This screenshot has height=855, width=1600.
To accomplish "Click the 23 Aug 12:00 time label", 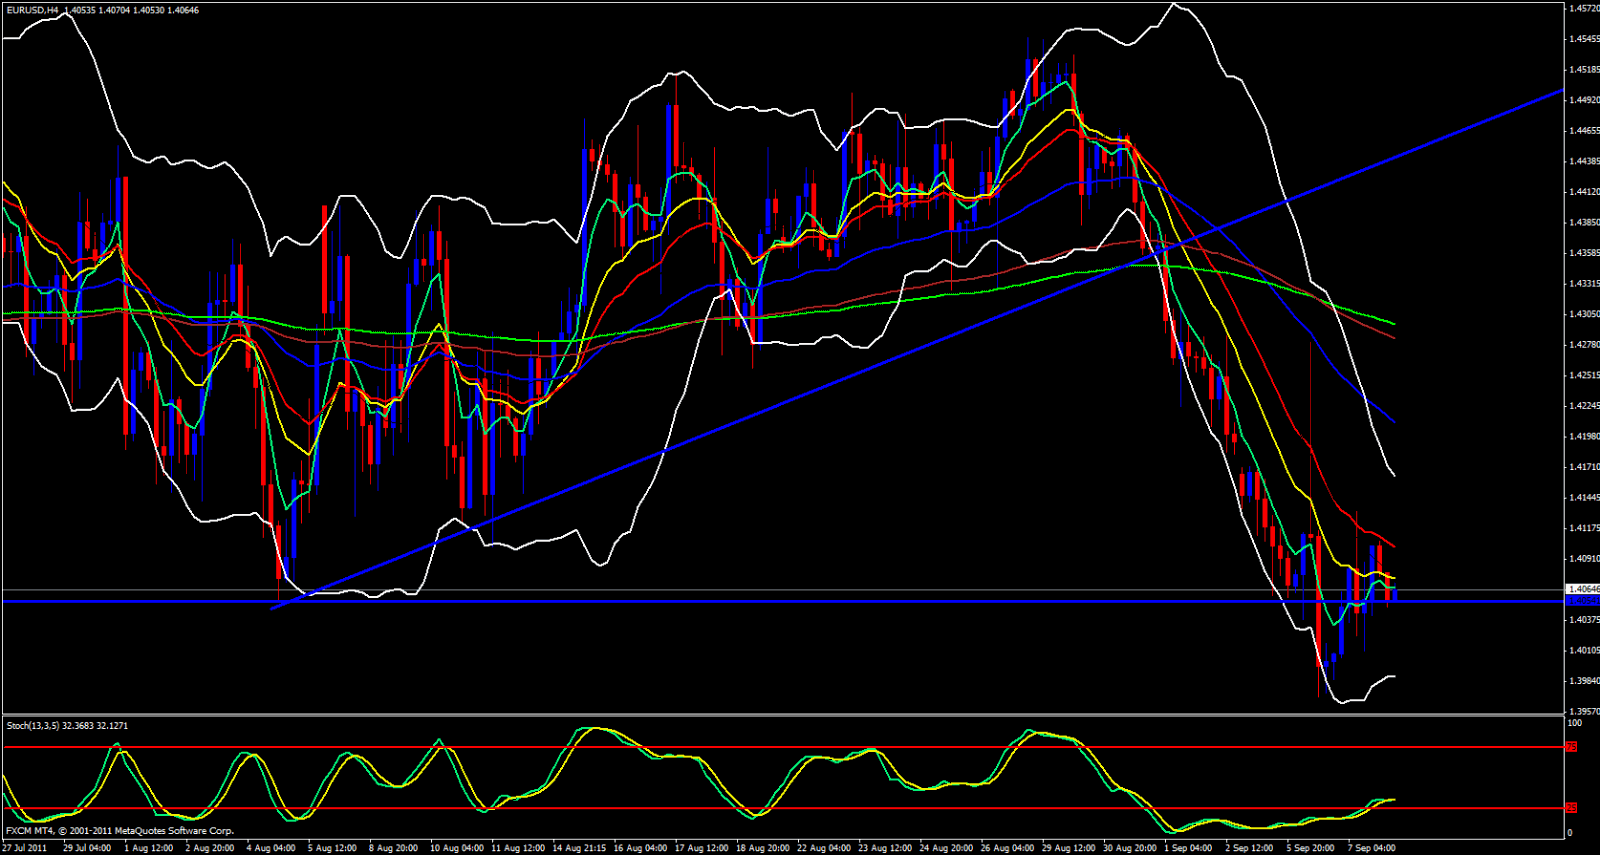I will tap(885, 848).
